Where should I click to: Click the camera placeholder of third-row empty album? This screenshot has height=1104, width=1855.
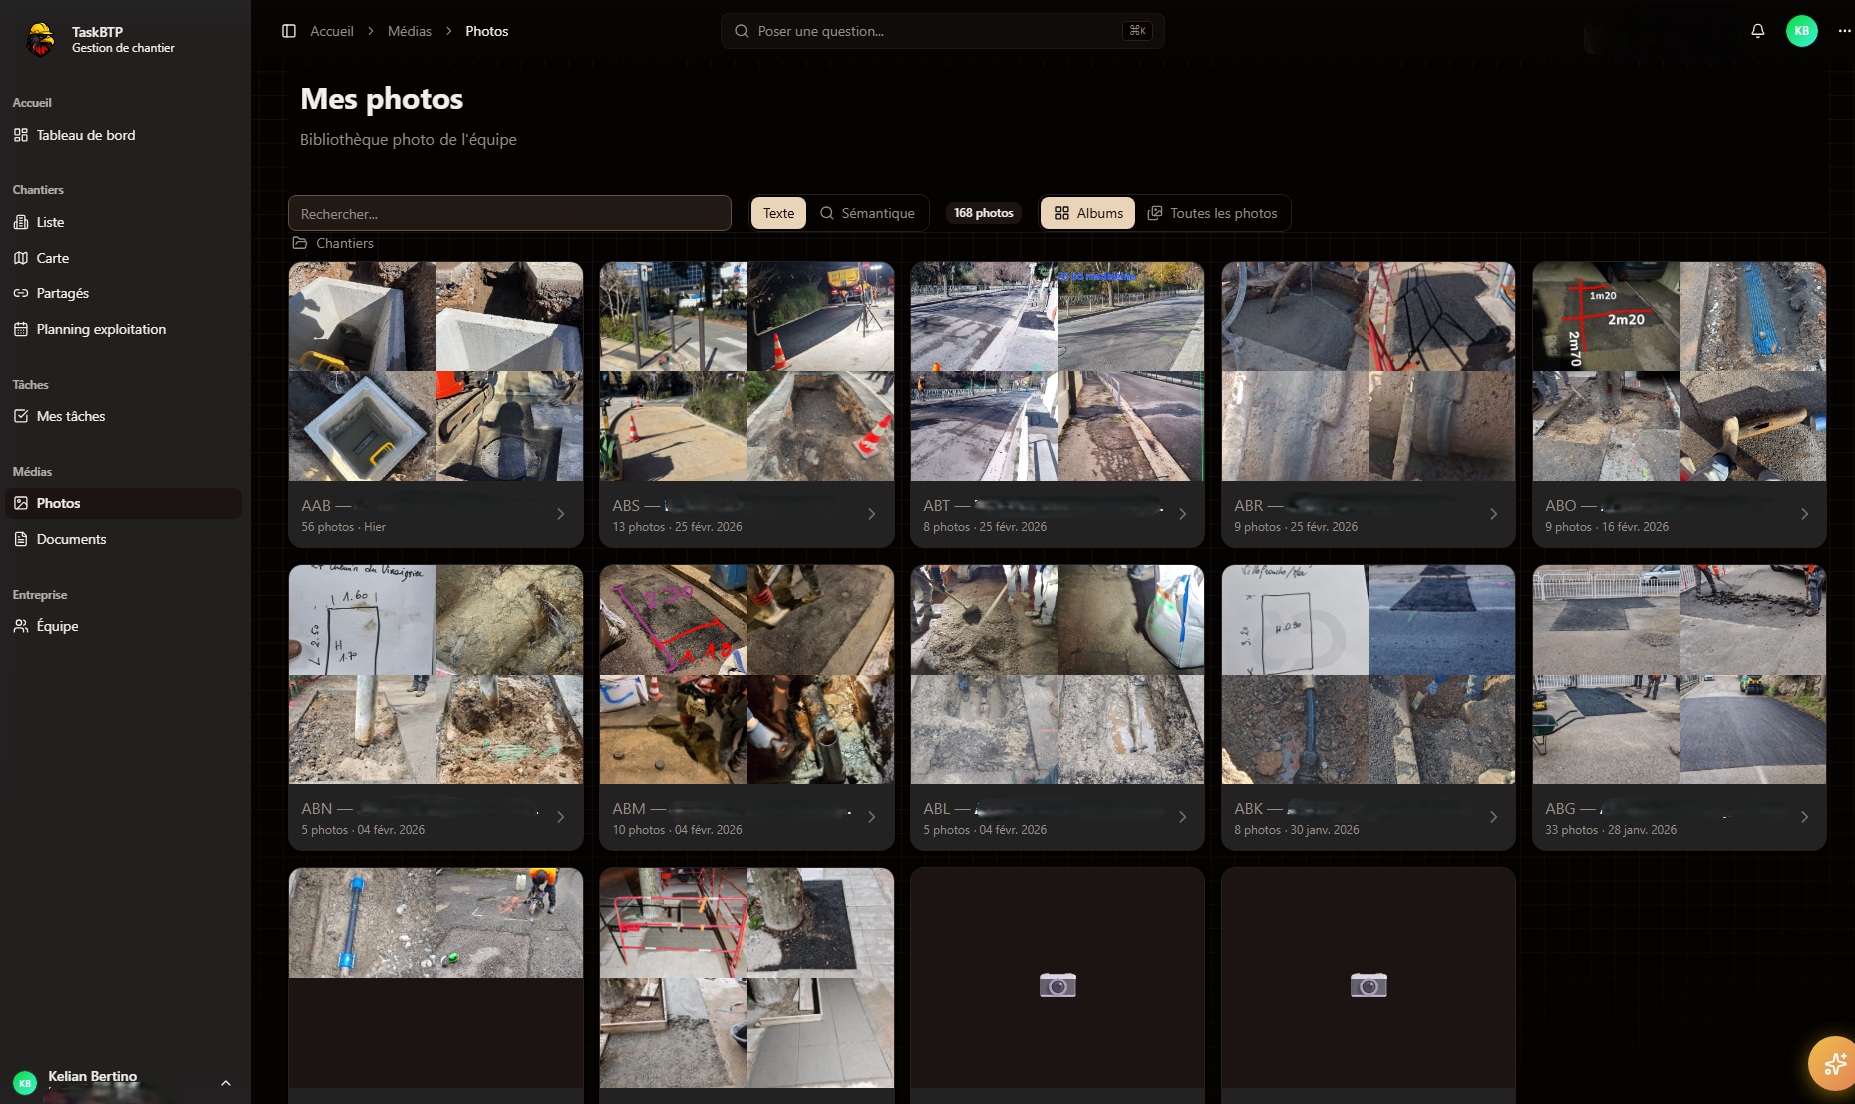[x=1057, y=986]
